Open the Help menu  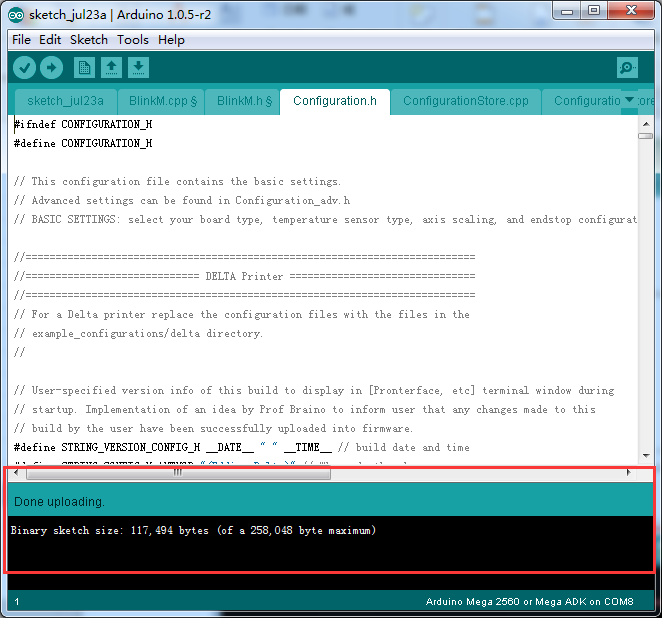(171, 40)
